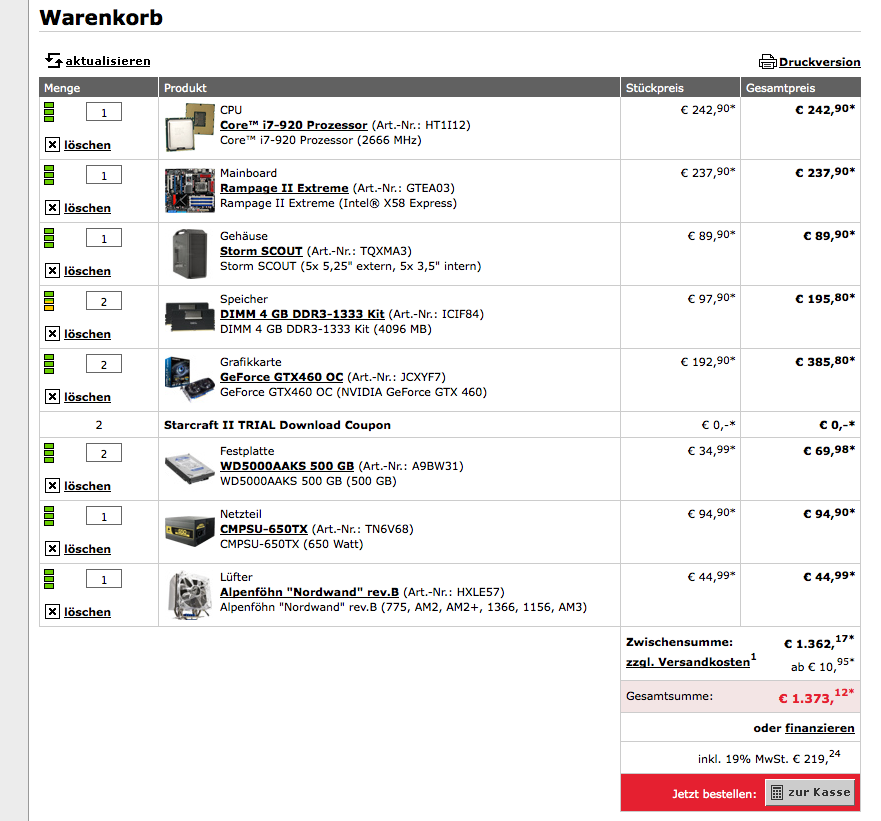Click the printer icon next to Druckversion
The image size is (881, 821).
click(x=768, y=62)
